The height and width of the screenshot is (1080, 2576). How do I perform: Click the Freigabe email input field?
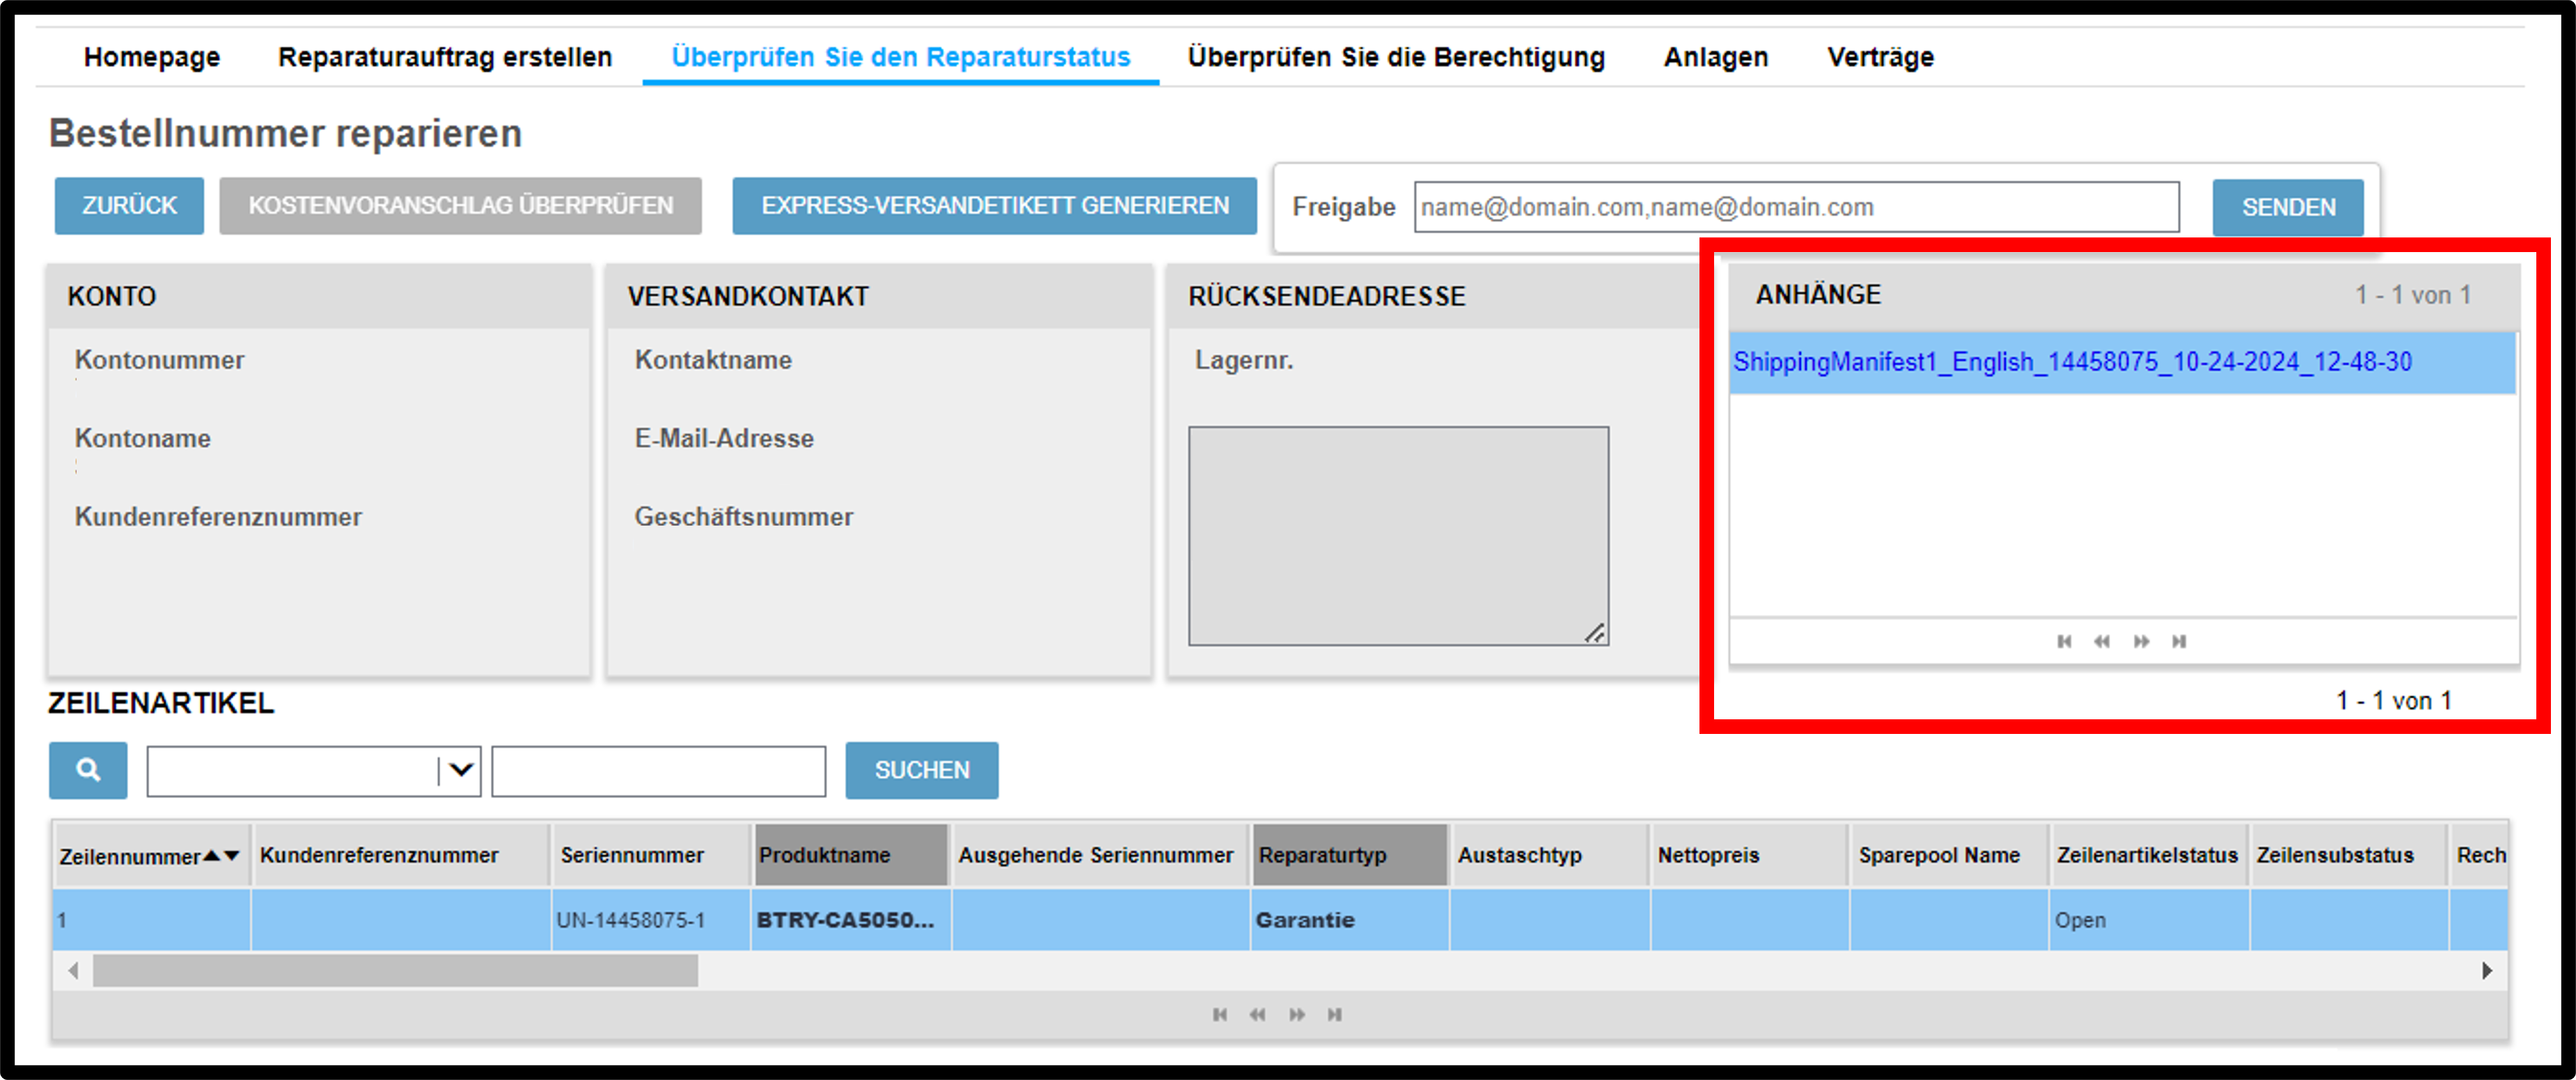(x=1796, y=207)
